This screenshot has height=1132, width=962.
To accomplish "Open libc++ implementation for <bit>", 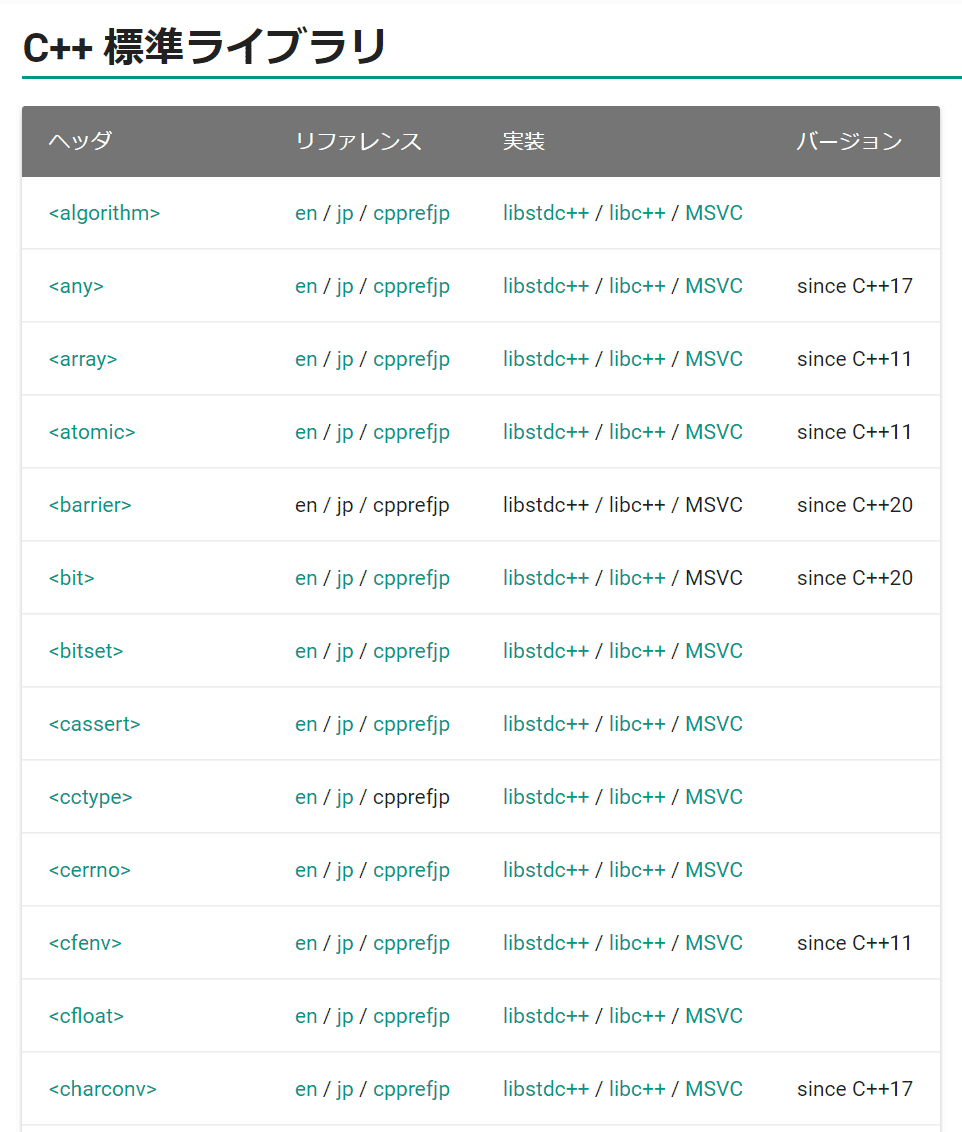I will coord(637,578).
